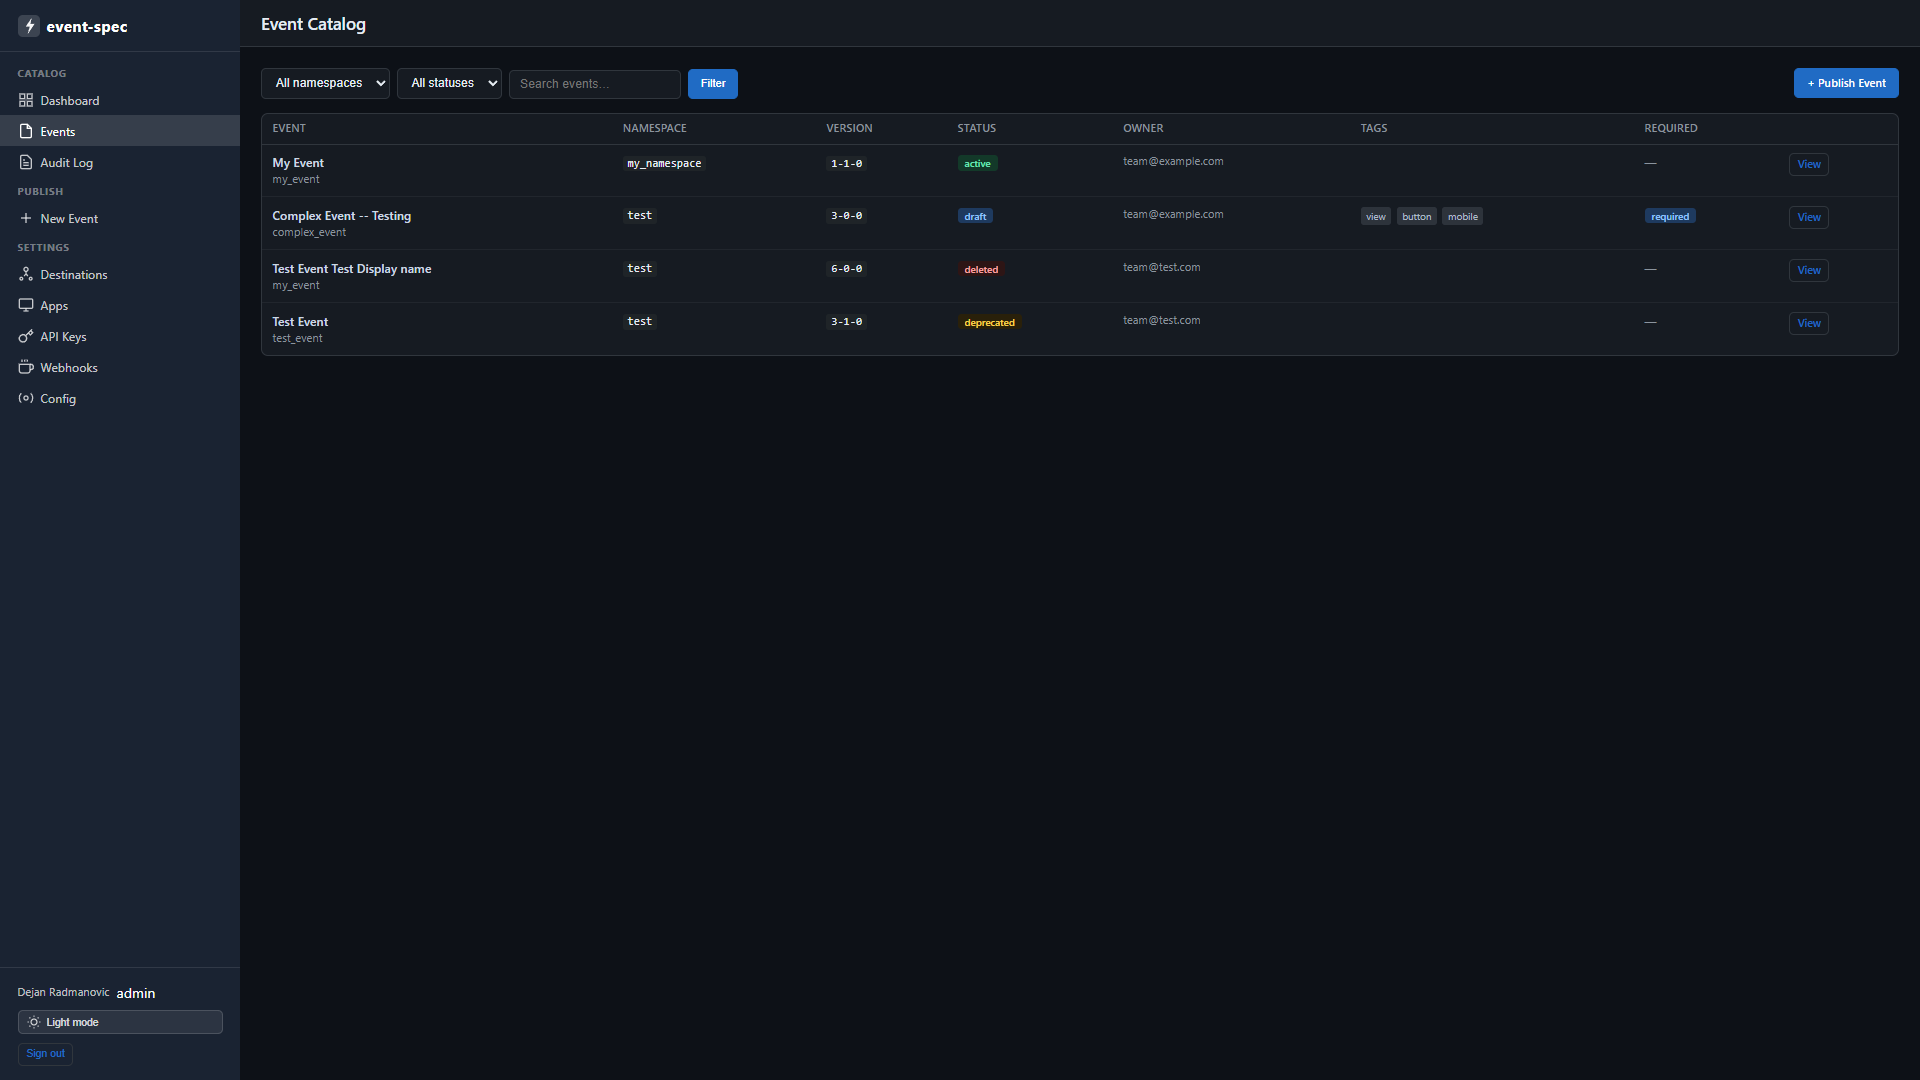
Task: Expand the All statuses dropdown
Action: tap(449, 83)
